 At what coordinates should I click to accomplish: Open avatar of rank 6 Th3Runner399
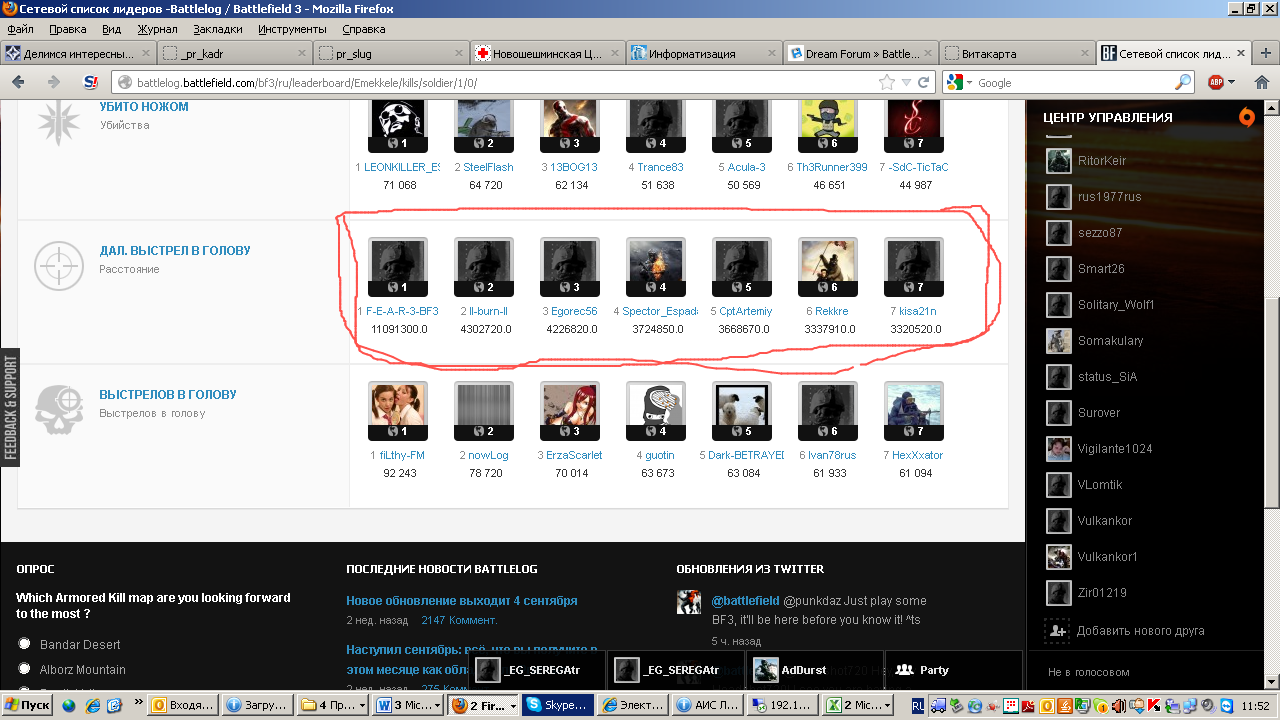828,125
